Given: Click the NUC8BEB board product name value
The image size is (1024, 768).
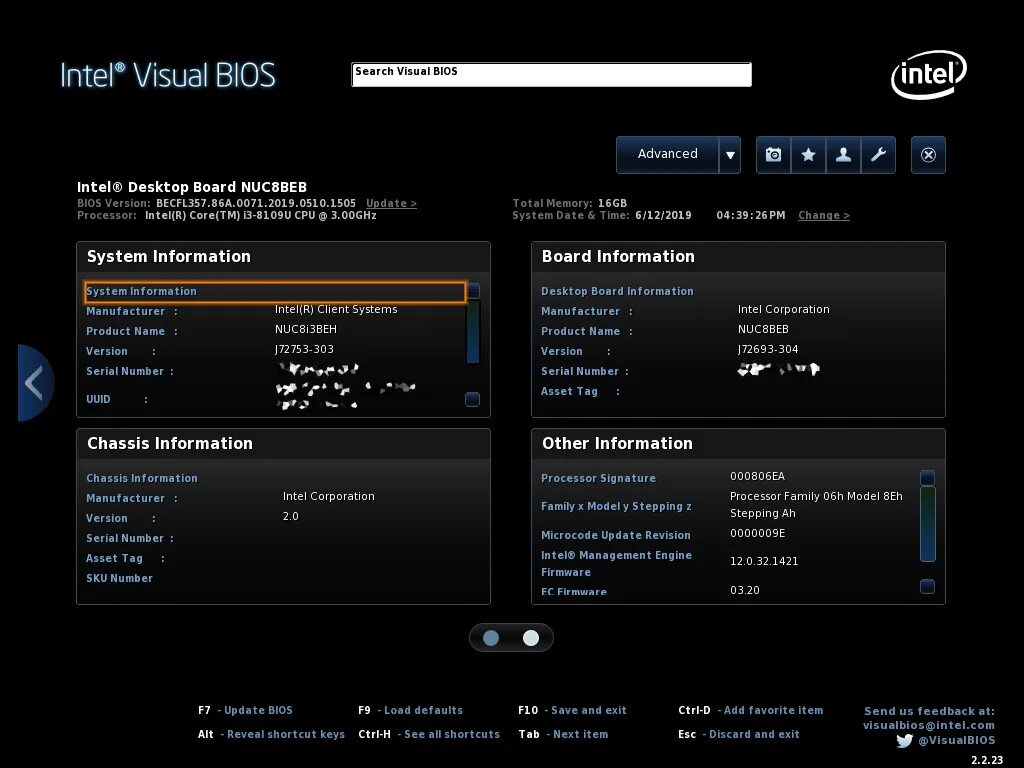Looking at the screenshot, I should (x=763, y=329).
